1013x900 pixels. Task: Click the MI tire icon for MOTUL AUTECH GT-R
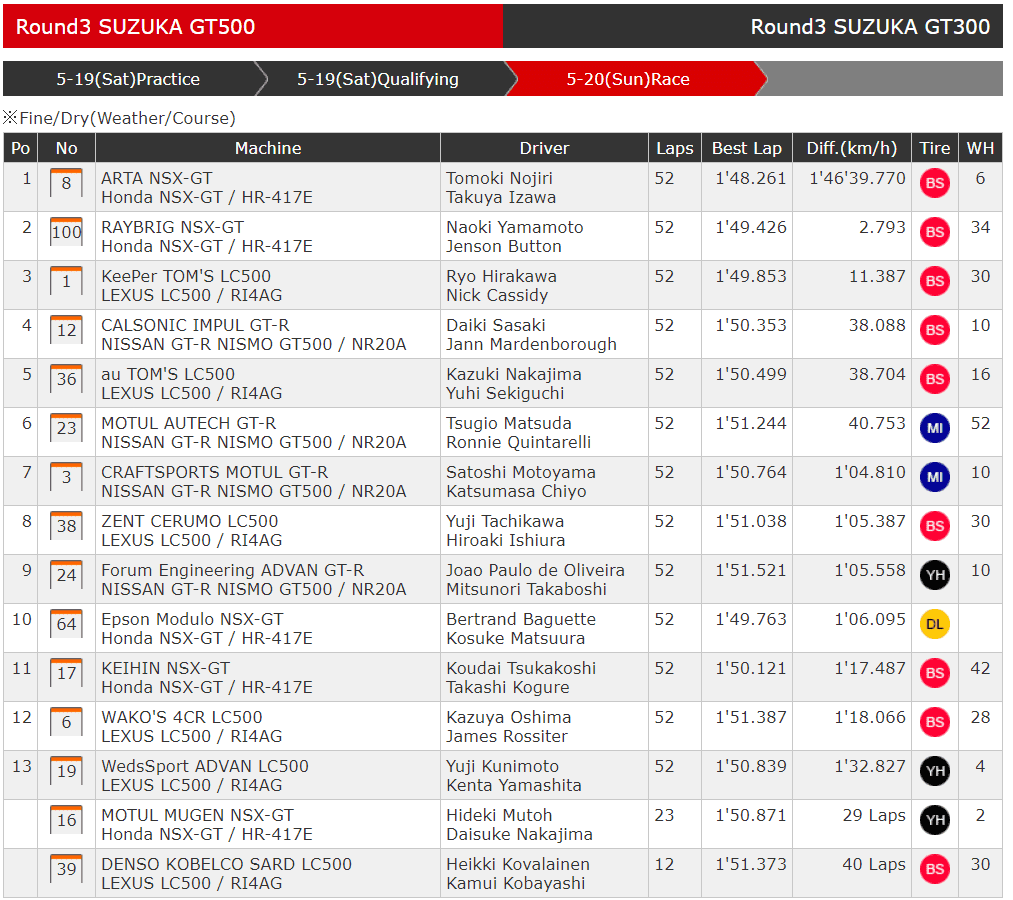coord(934,429)
